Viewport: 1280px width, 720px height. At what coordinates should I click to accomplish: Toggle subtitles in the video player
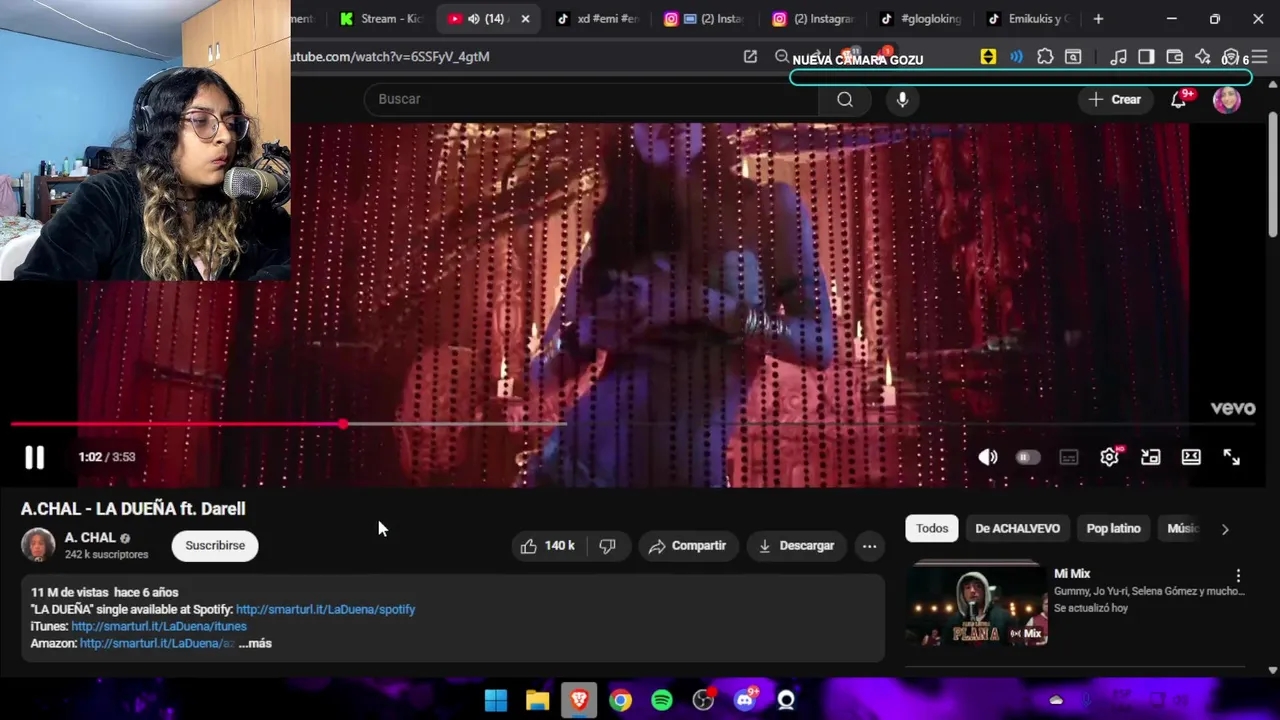[1069, 457]
